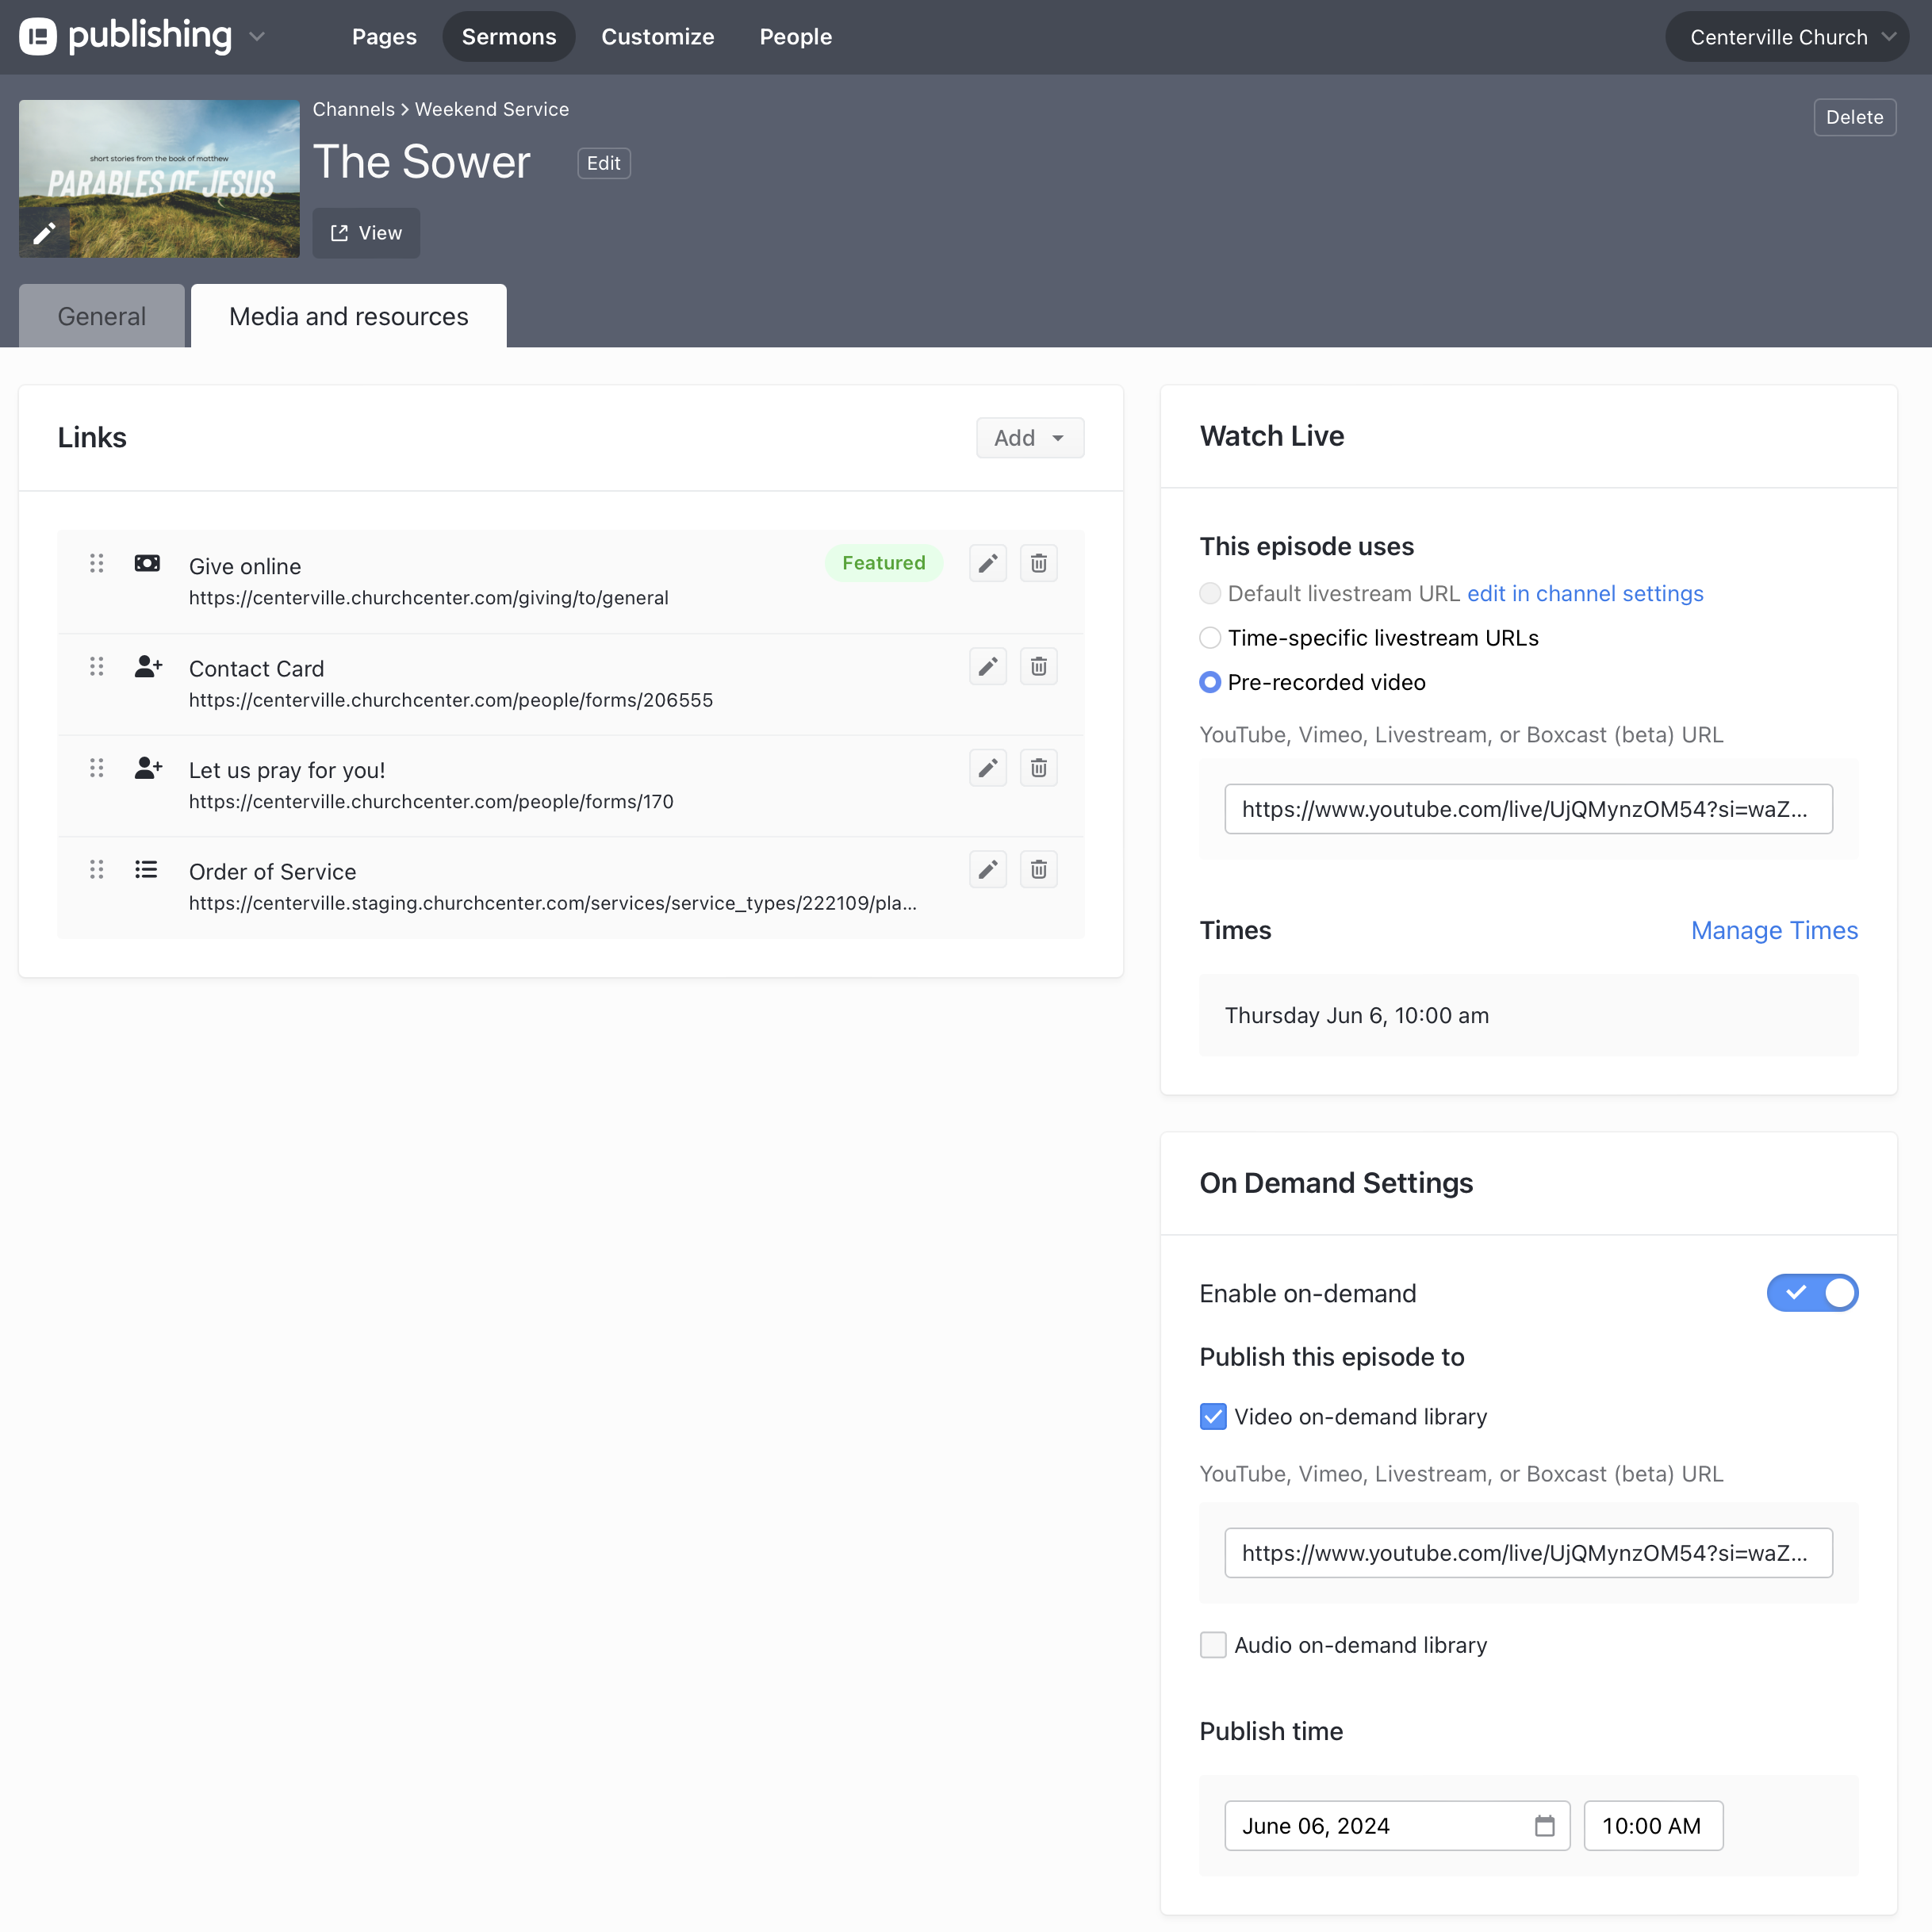Trash the Order of Service link
The width and height of the screenshot is (1932, 1932).
point(1038,869)
